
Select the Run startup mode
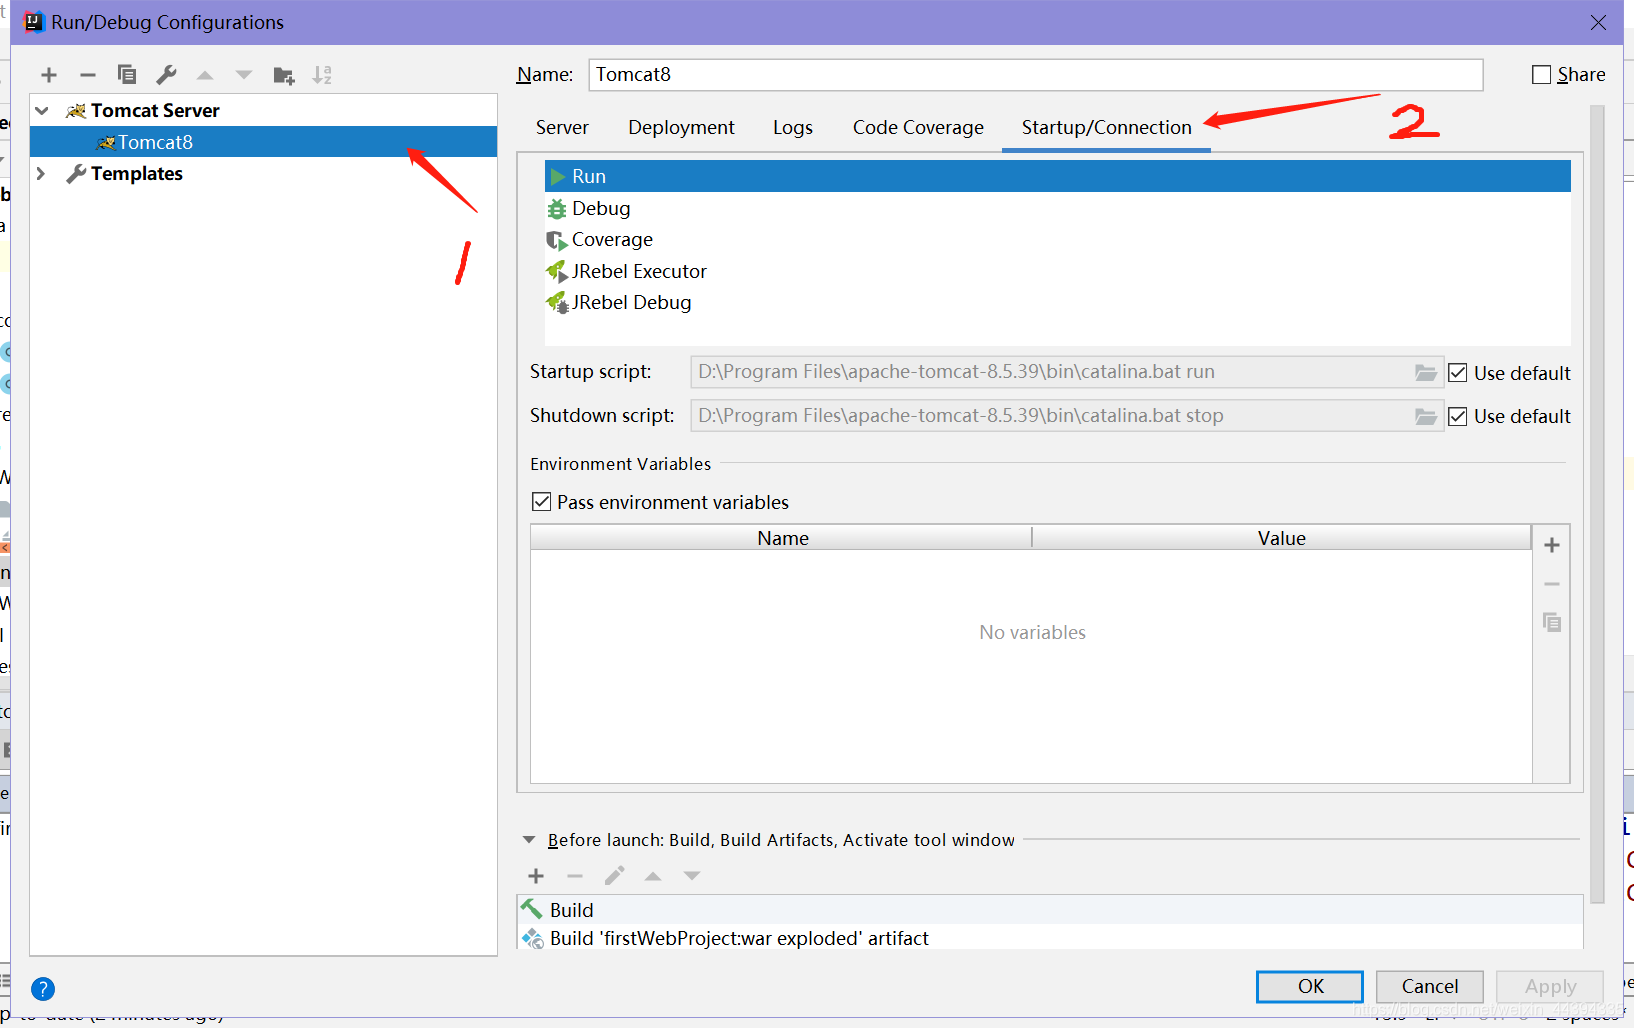click(x=1058, y=176)
